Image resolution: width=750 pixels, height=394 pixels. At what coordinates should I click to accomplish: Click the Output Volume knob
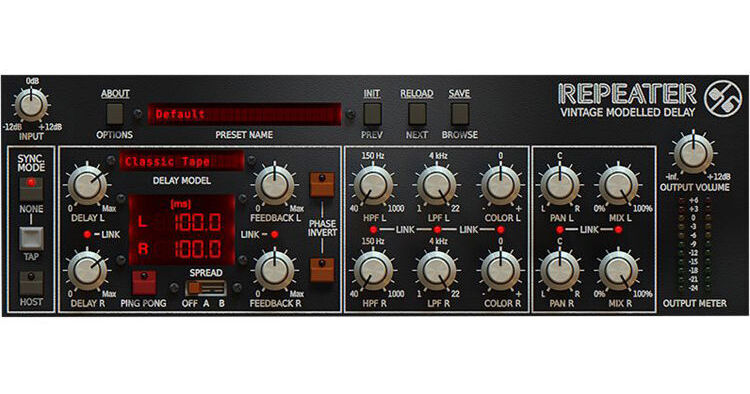pyautogui.click(x=693, y=153)
